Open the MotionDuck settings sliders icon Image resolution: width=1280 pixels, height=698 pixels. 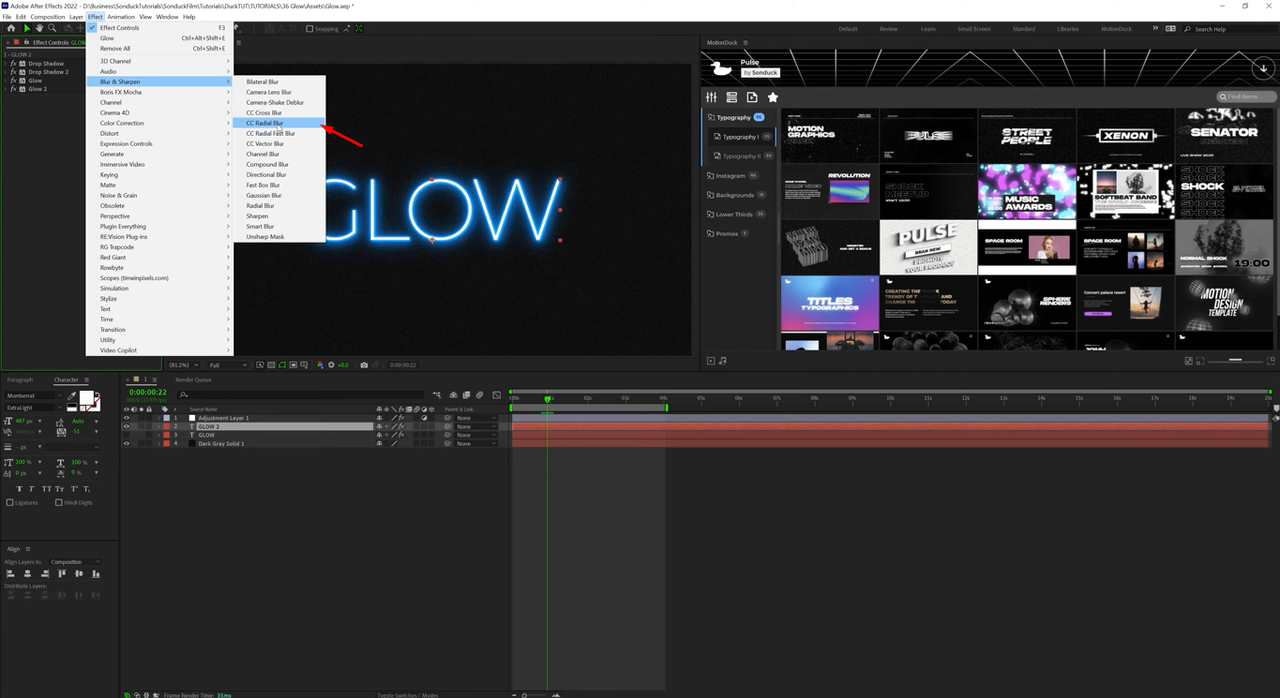click(712, 97)
